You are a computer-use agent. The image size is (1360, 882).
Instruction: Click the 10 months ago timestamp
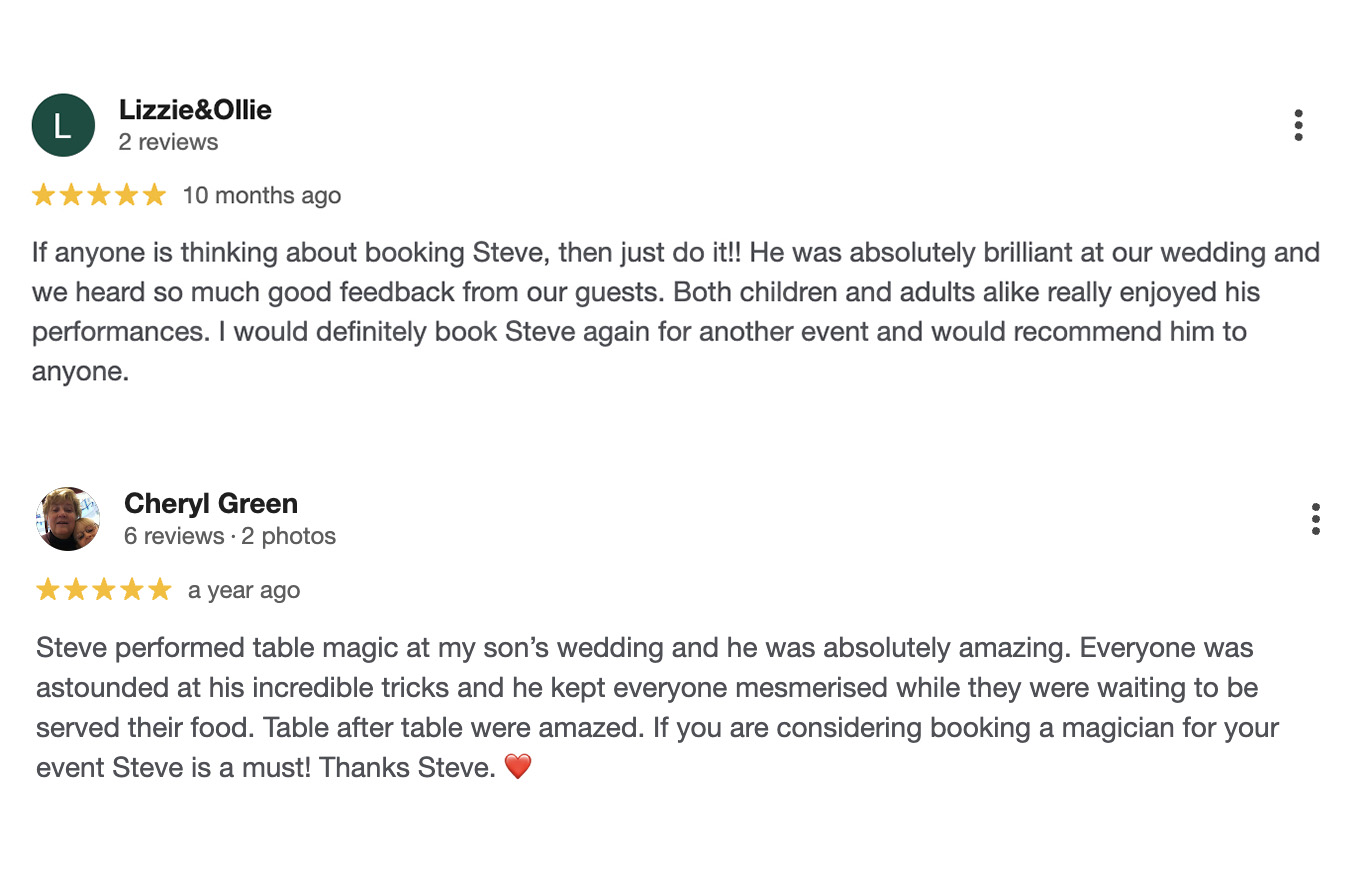pyautogui.click(x=261, y=195)
